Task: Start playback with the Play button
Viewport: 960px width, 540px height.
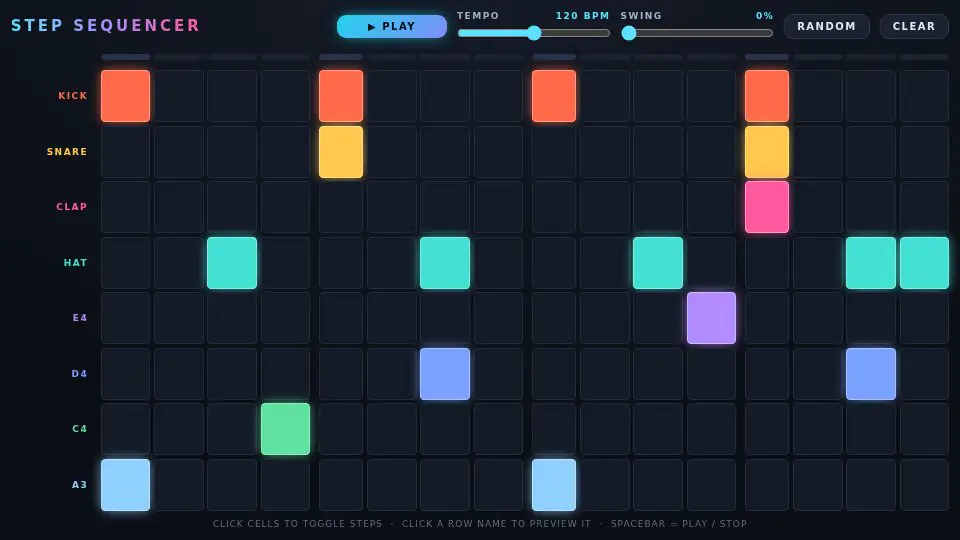Action: point(392,26)
